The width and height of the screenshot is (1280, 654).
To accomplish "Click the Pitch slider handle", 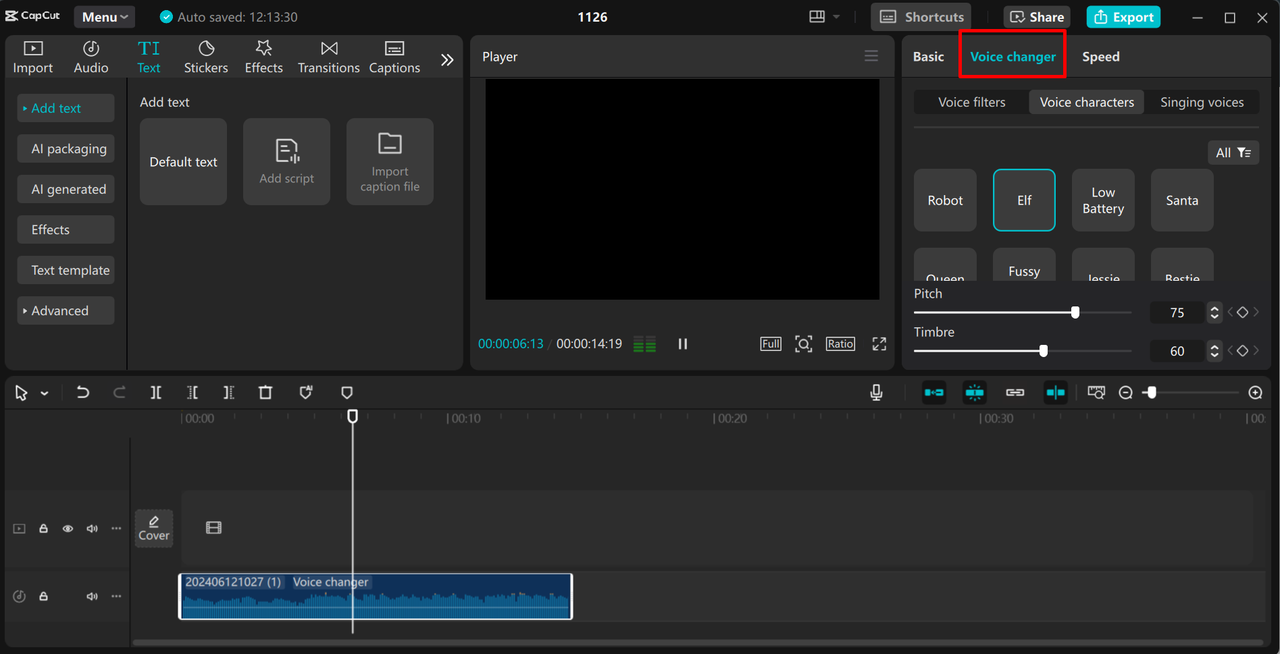I will coord(1075,313).
